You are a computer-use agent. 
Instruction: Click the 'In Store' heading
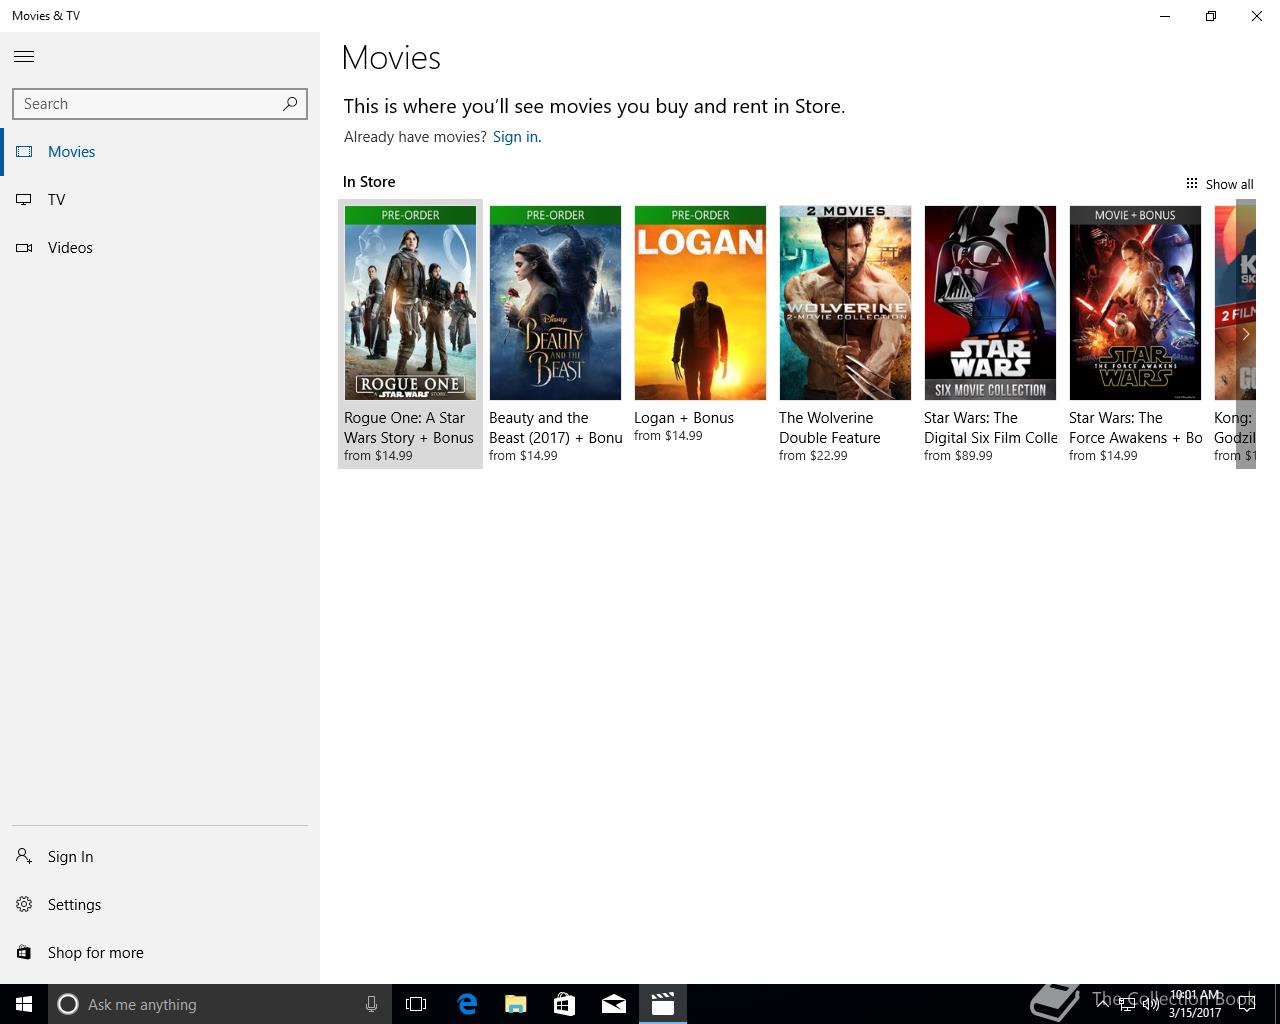[369, 182]
